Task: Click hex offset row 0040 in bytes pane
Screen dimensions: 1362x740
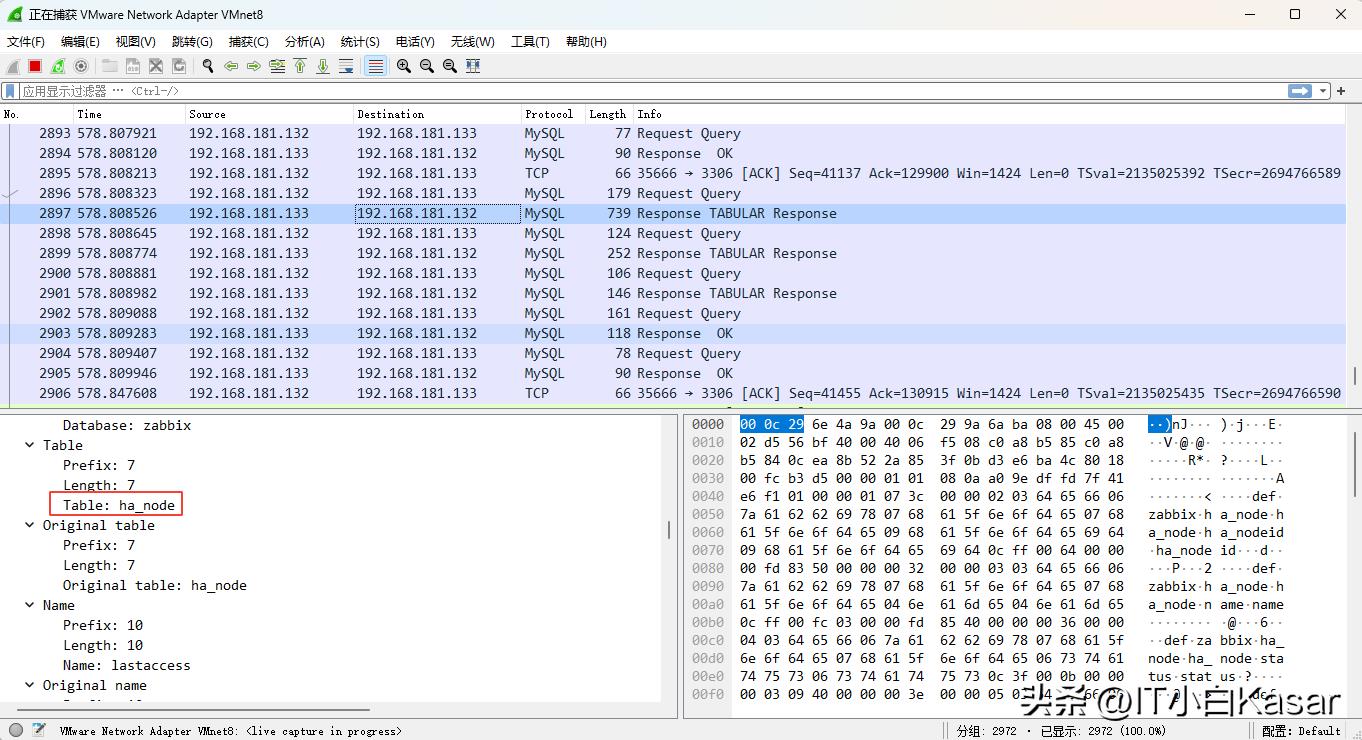Action: click(708, 496)
